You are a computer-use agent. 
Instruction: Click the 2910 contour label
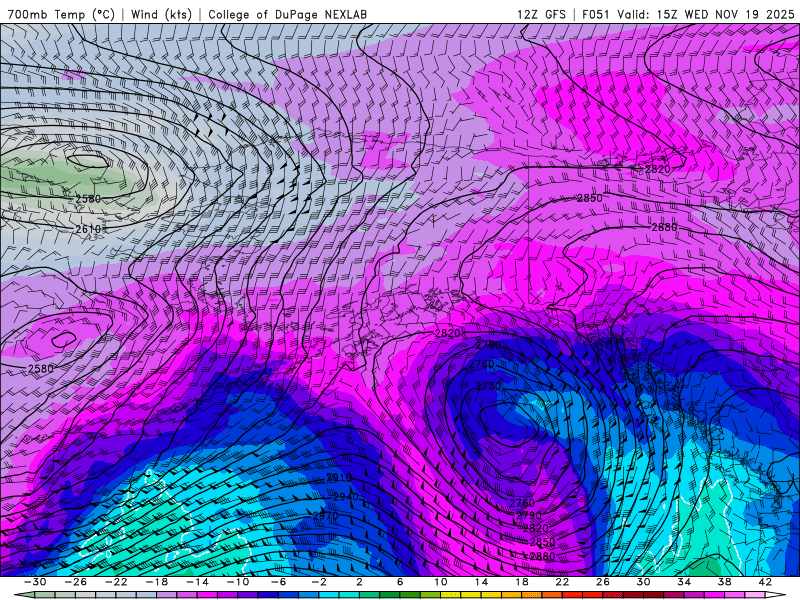[339, 478]
